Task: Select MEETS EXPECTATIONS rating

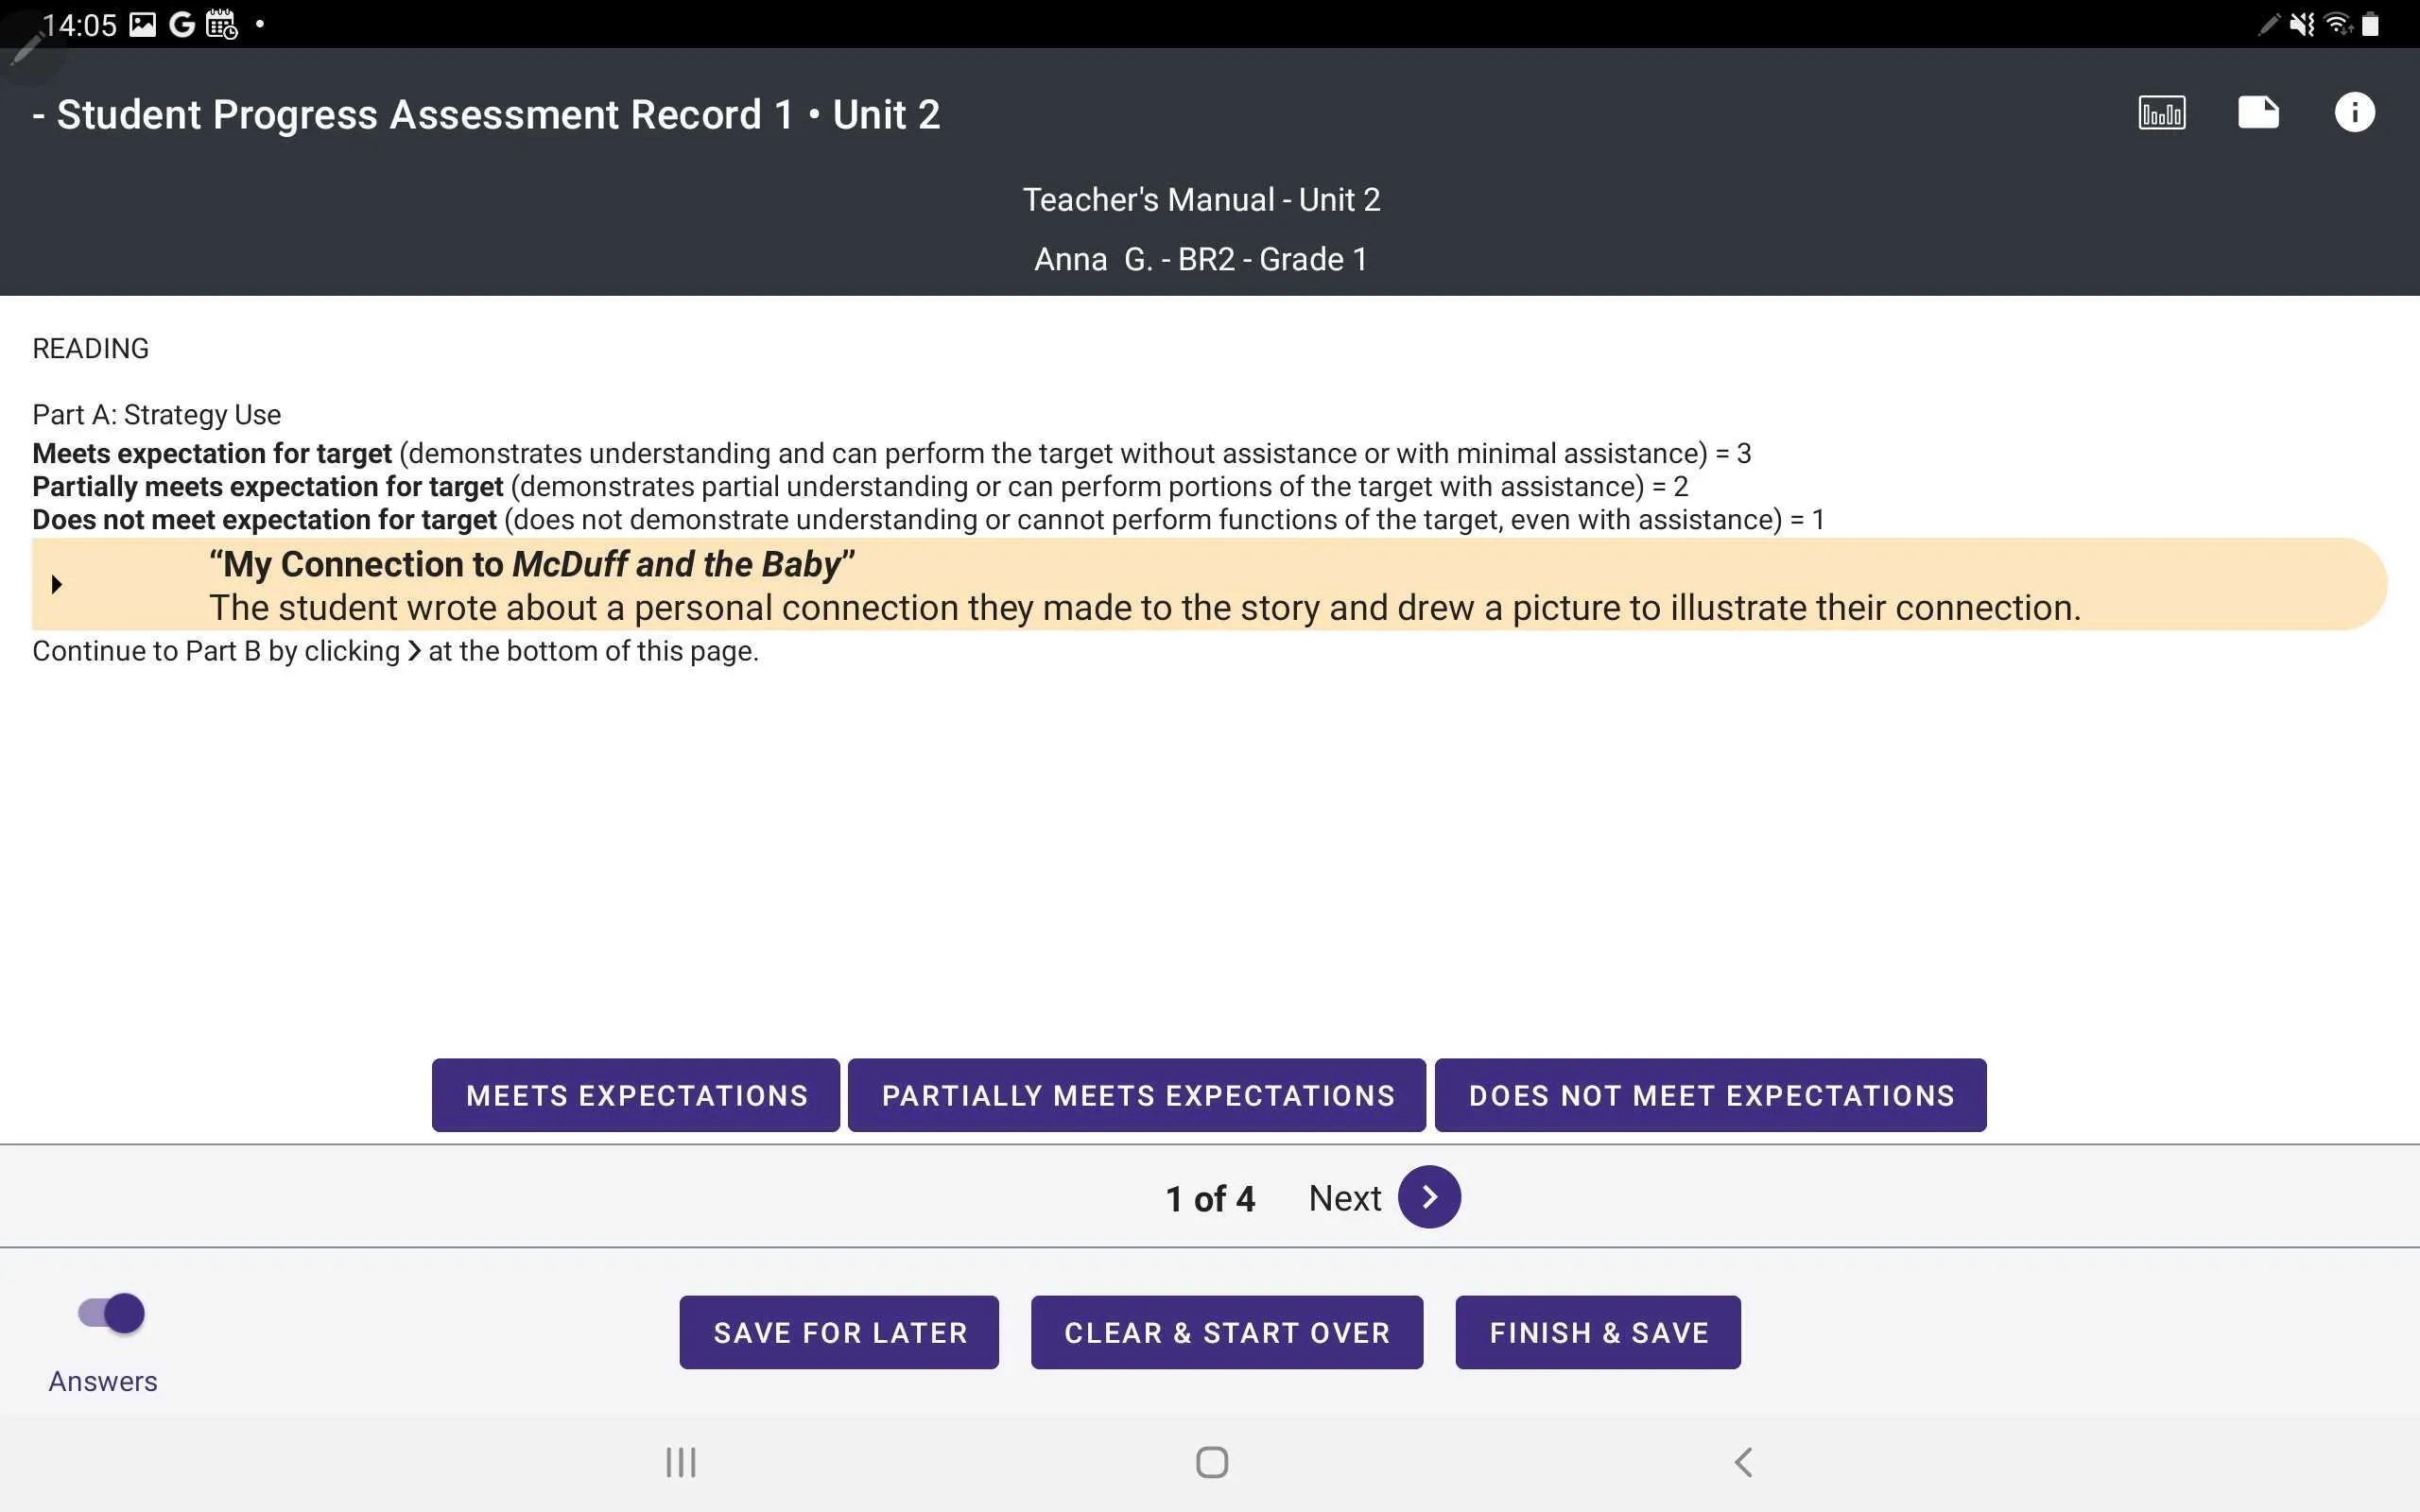Action: 636,1094
